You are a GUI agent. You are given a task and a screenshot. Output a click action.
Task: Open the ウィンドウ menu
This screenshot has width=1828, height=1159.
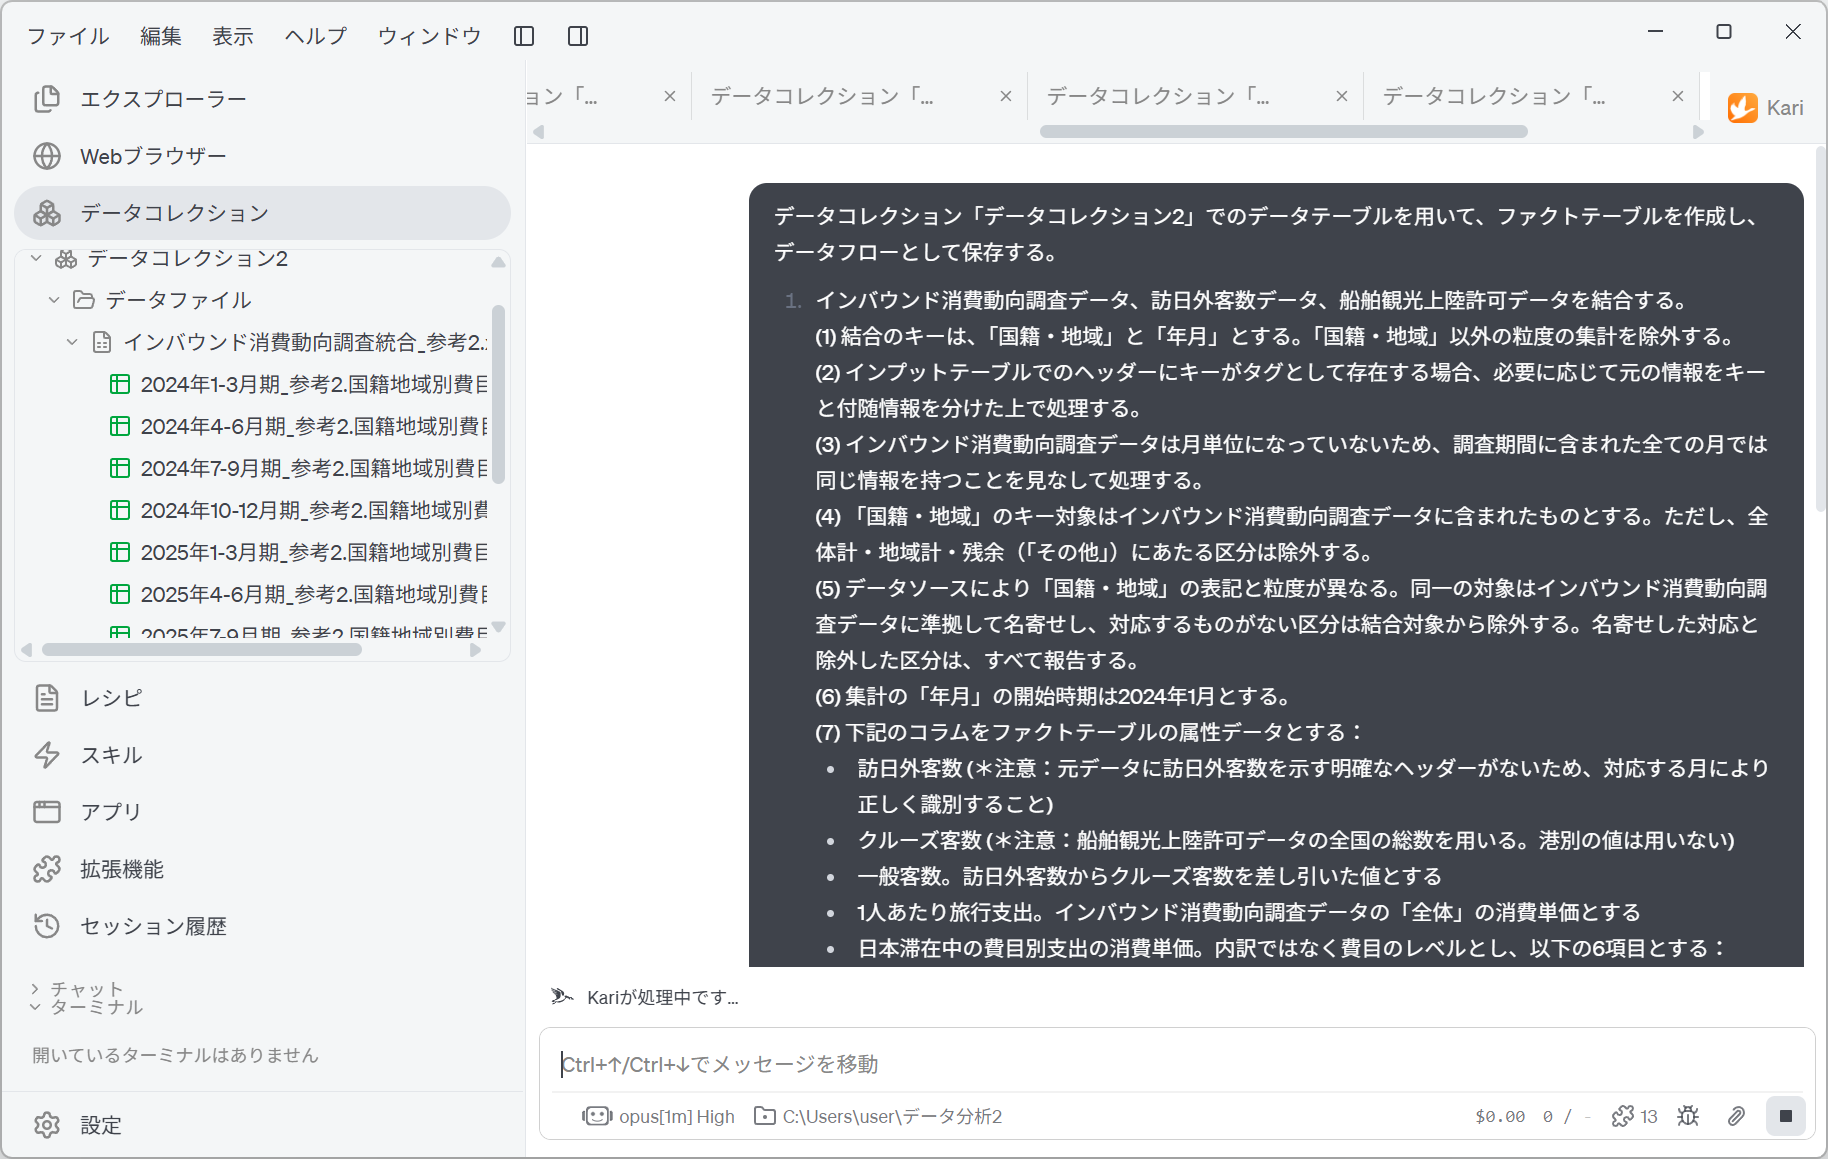(430, 36)
